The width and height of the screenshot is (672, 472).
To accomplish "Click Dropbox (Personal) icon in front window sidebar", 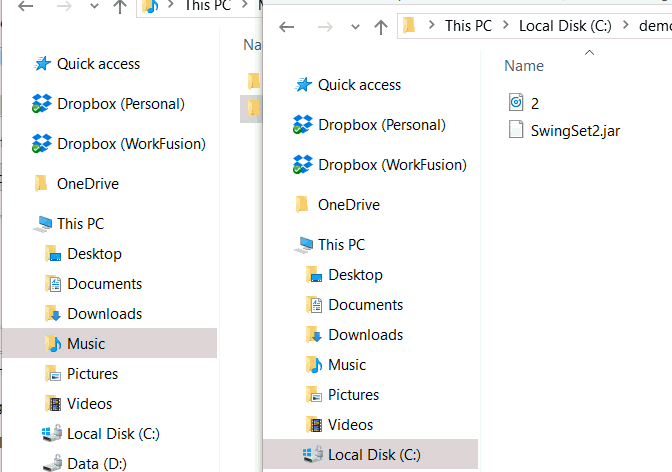I will pos(303,125).
